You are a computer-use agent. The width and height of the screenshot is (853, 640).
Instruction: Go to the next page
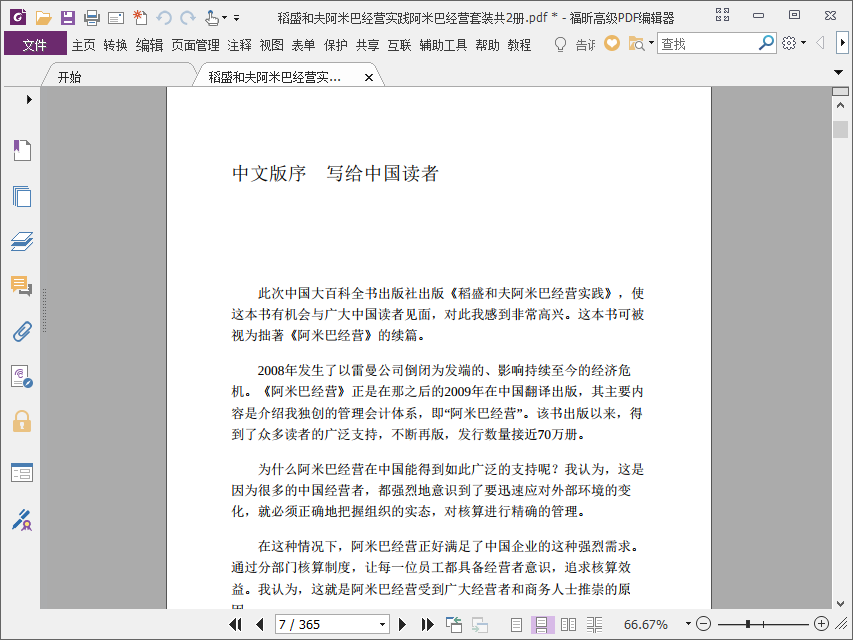coord(402,625)
